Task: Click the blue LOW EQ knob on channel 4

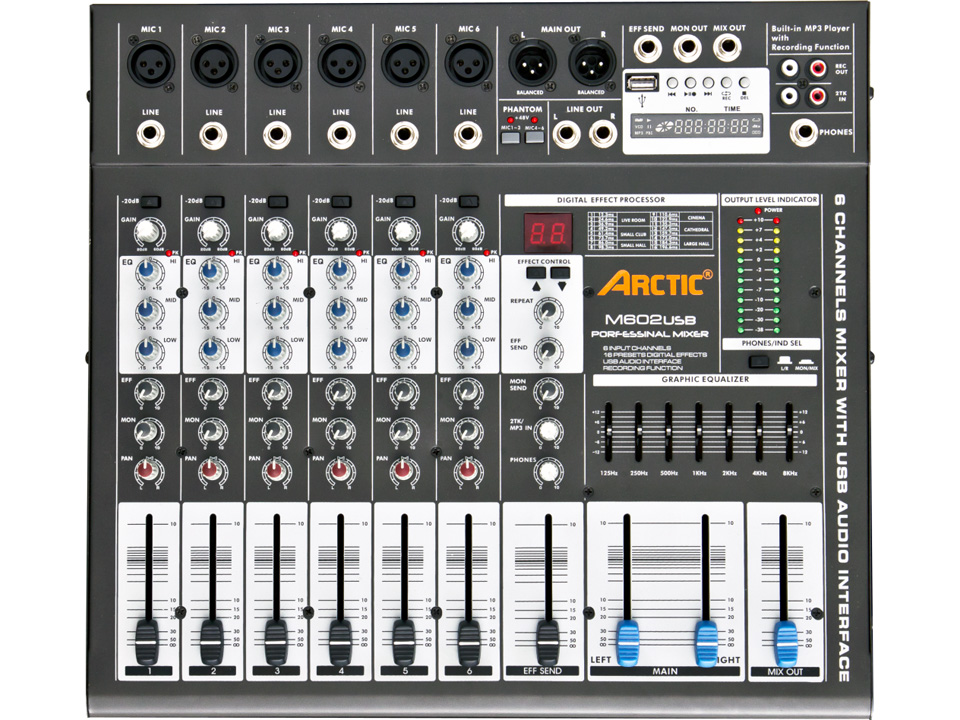Action: [x=338, y=351]
